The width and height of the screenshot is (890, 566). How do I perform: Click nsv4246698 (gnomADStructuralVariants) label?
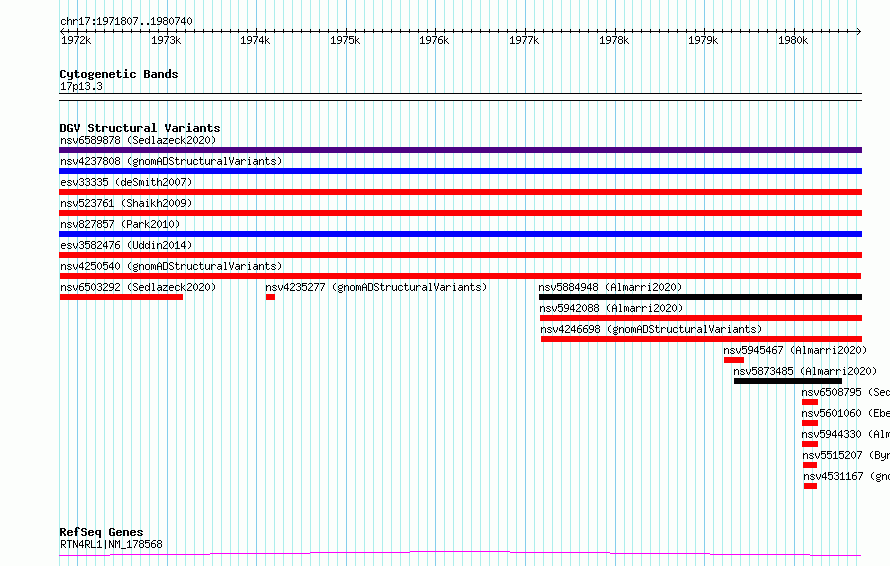click(651, 329)
